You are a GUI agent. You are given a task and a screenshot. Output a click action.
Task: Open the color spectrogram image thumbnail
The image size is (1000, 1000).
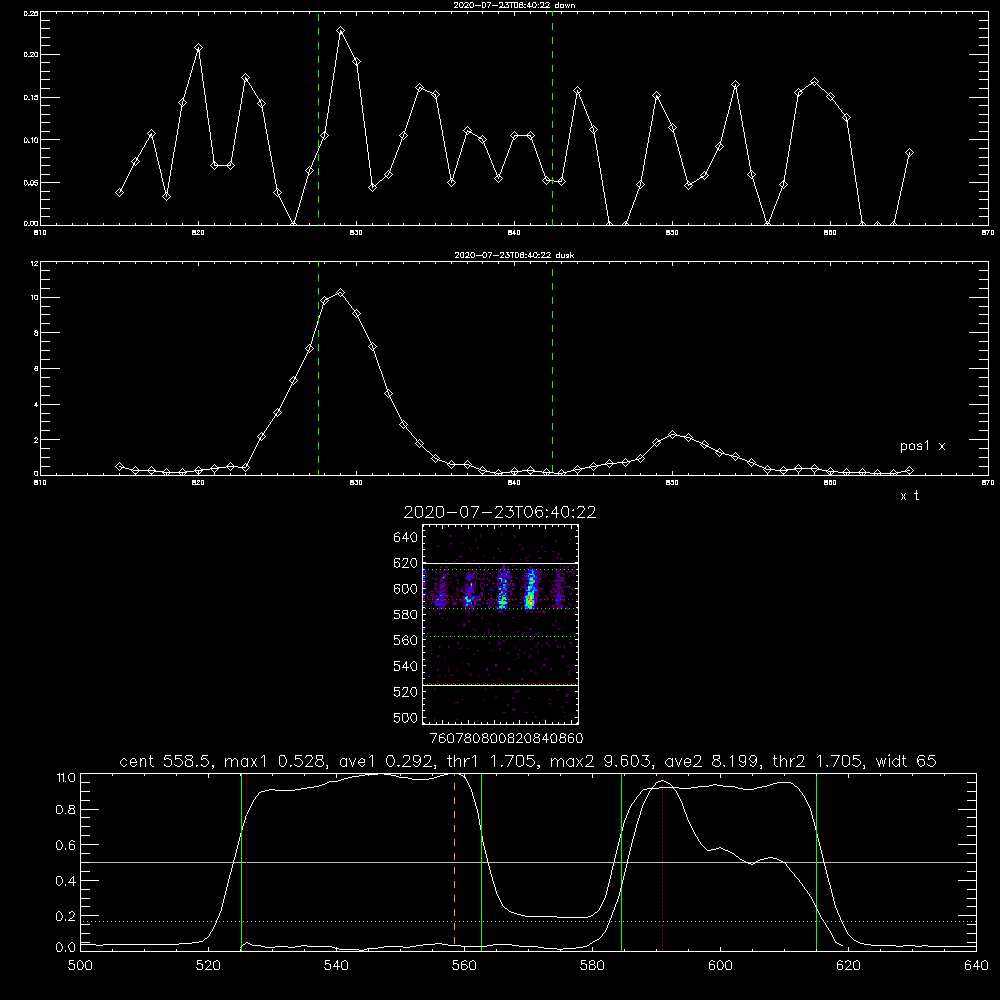pyautogui.click(x=500, y=624)
